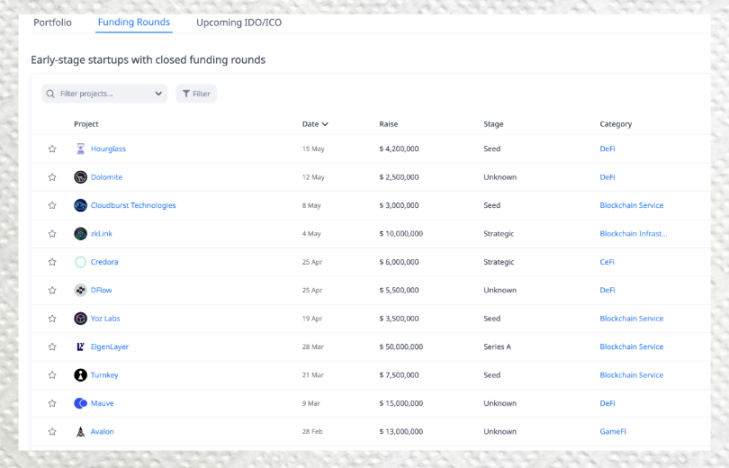This screenshot has height=468, width=729.
Task: Focus the Filter projects search field
Action: tap(105, 94)
